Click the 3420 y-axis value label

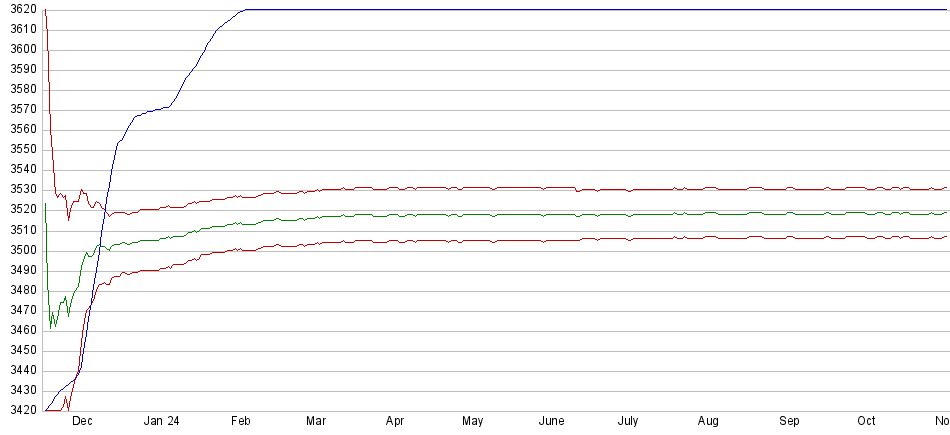22,410
